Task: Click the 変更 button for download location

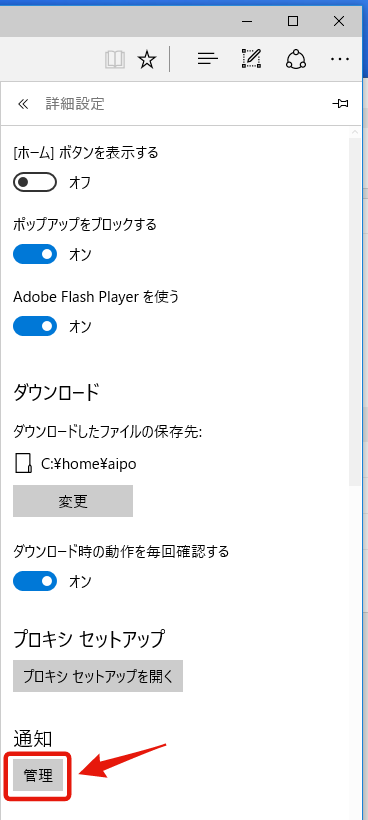Action: coord(73,501)
